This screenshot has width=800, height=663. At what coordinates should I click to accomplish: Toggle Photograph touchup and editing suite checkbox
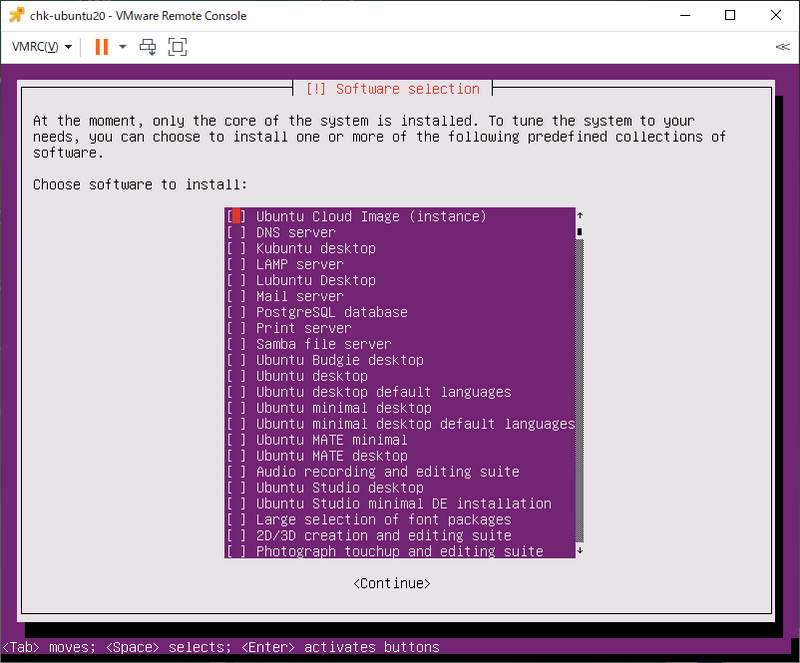pos(236,551)
